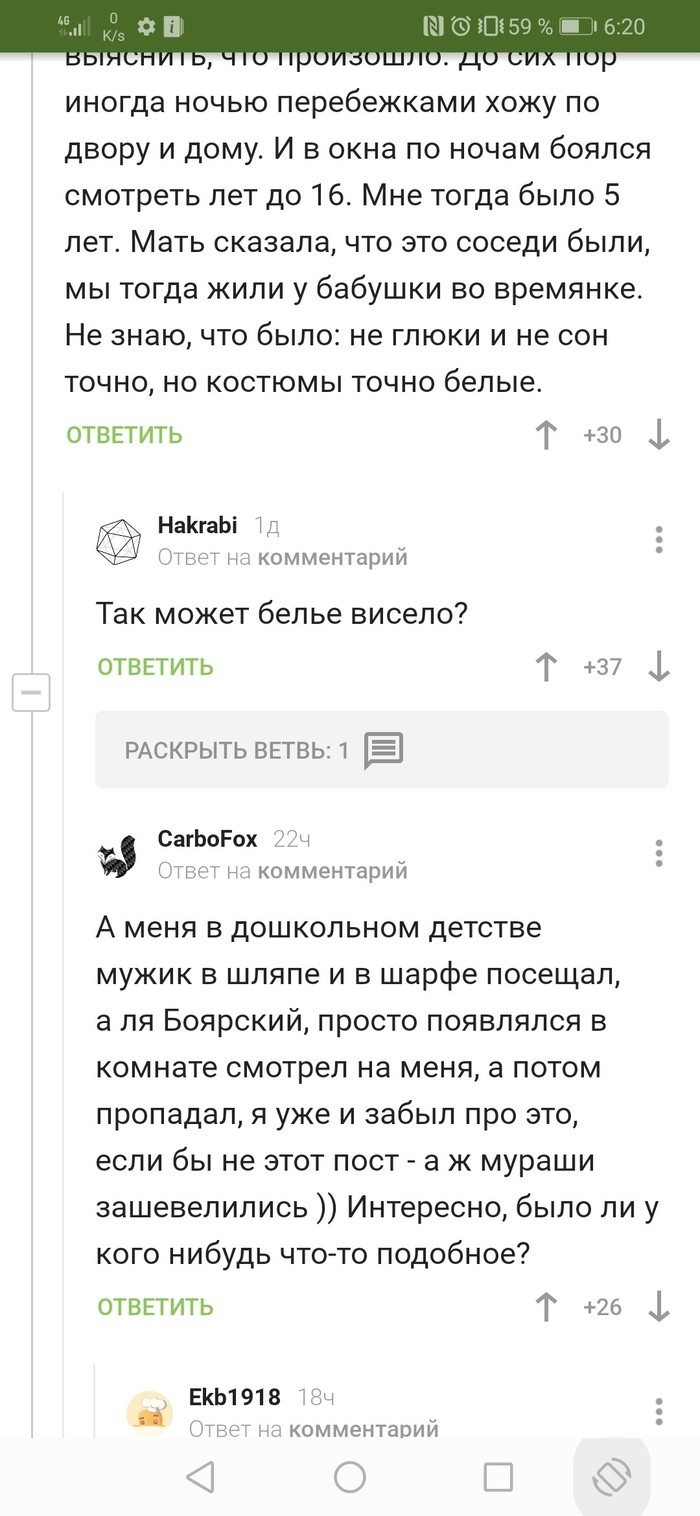
Task: Reply to the top comment via 'Ответить'
Action: pos(124,435)
